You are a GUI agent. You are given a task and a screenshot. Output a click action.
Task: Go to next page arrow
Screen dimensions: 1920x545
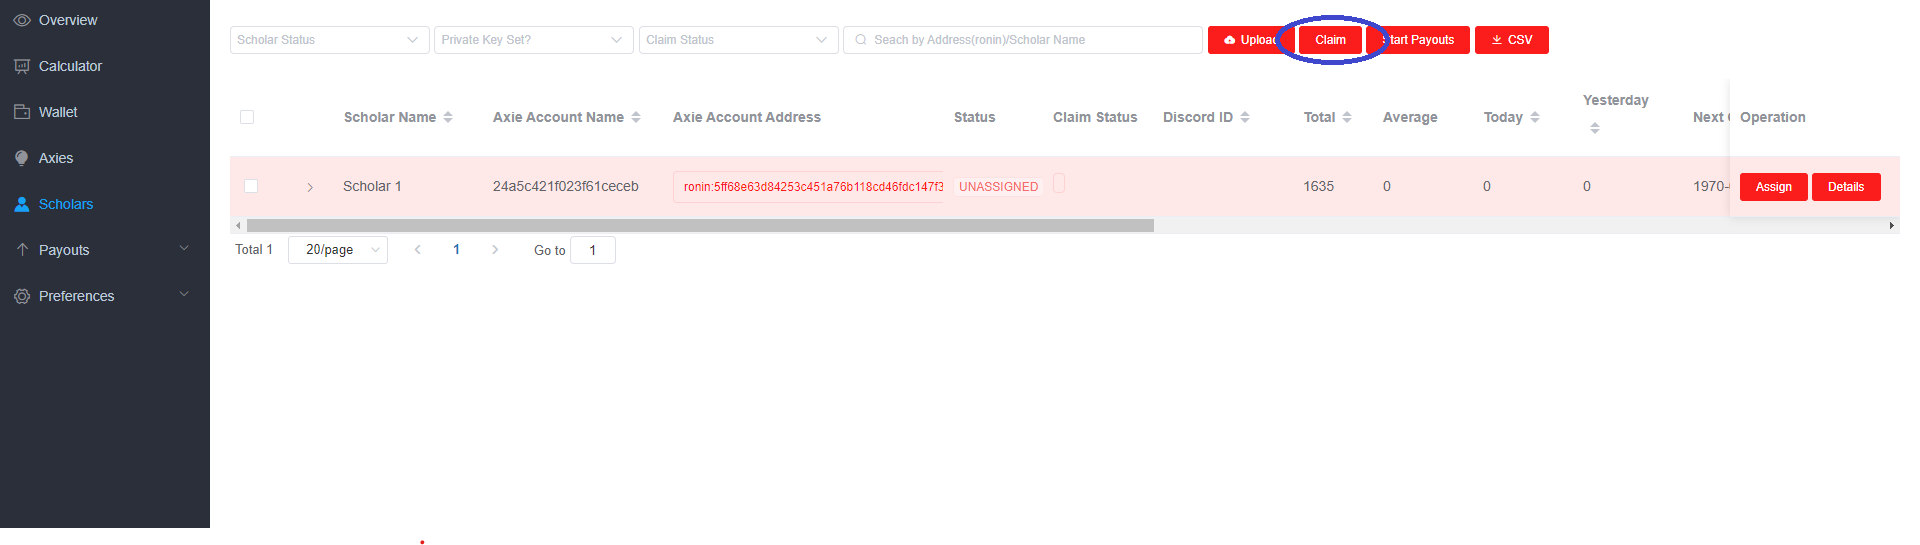point(495,250)
